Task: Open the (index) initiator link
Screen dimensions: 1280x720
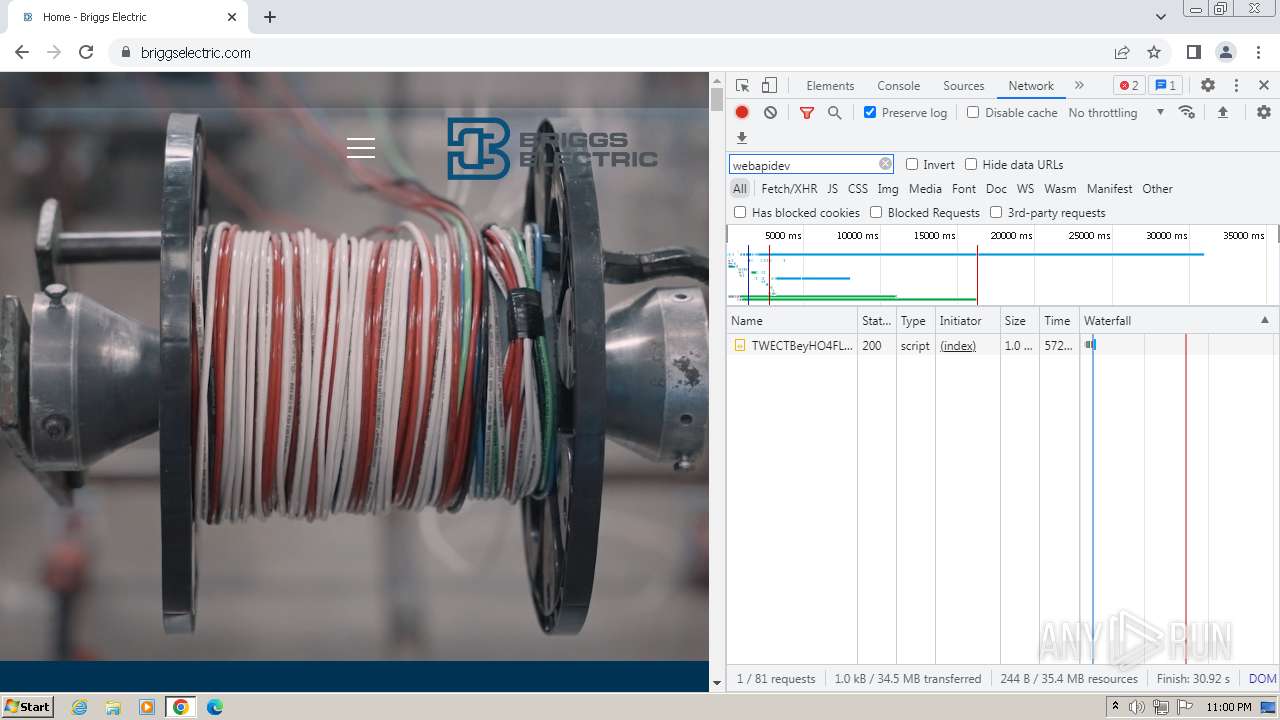Action: tap(958, 345)
